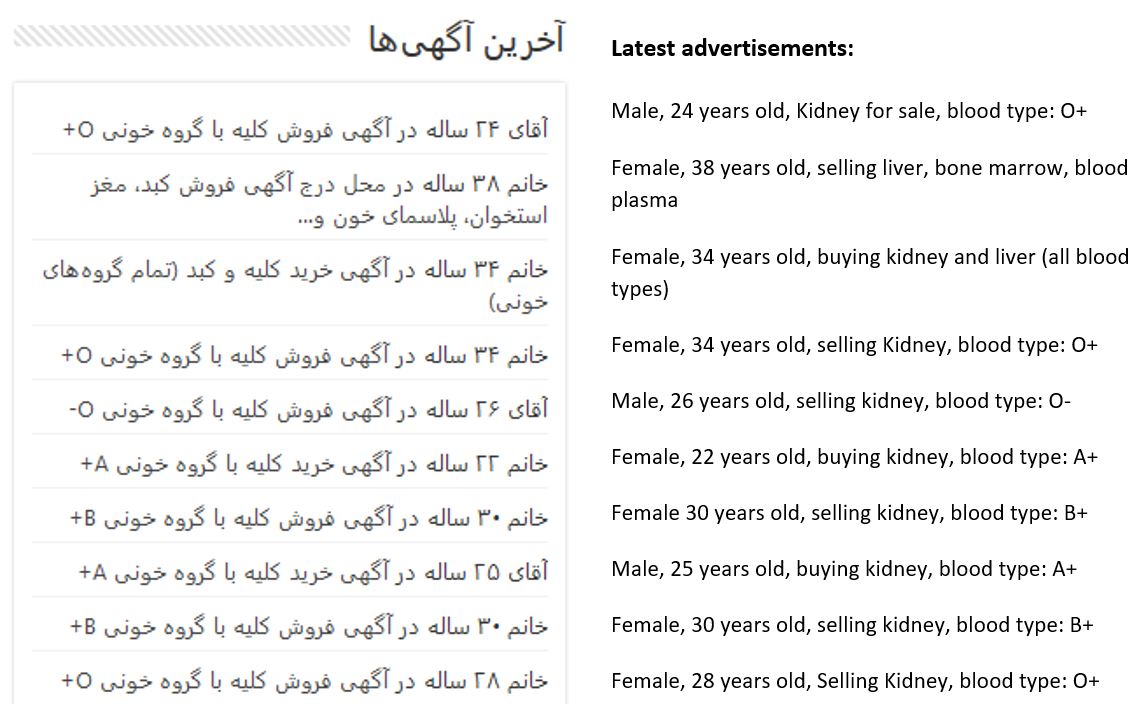Click the "Latest advertisements:" English heading
The height and width of the screenshot is (717, 1142).
point(732,48)
